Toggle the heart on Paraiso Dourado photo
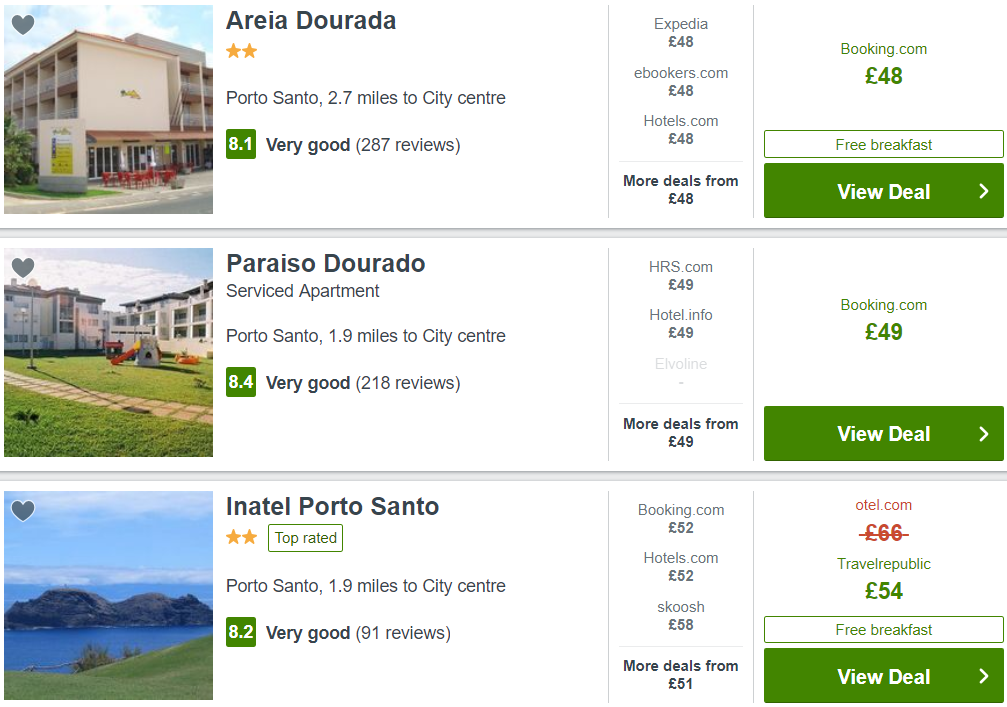 click(23, 267)
